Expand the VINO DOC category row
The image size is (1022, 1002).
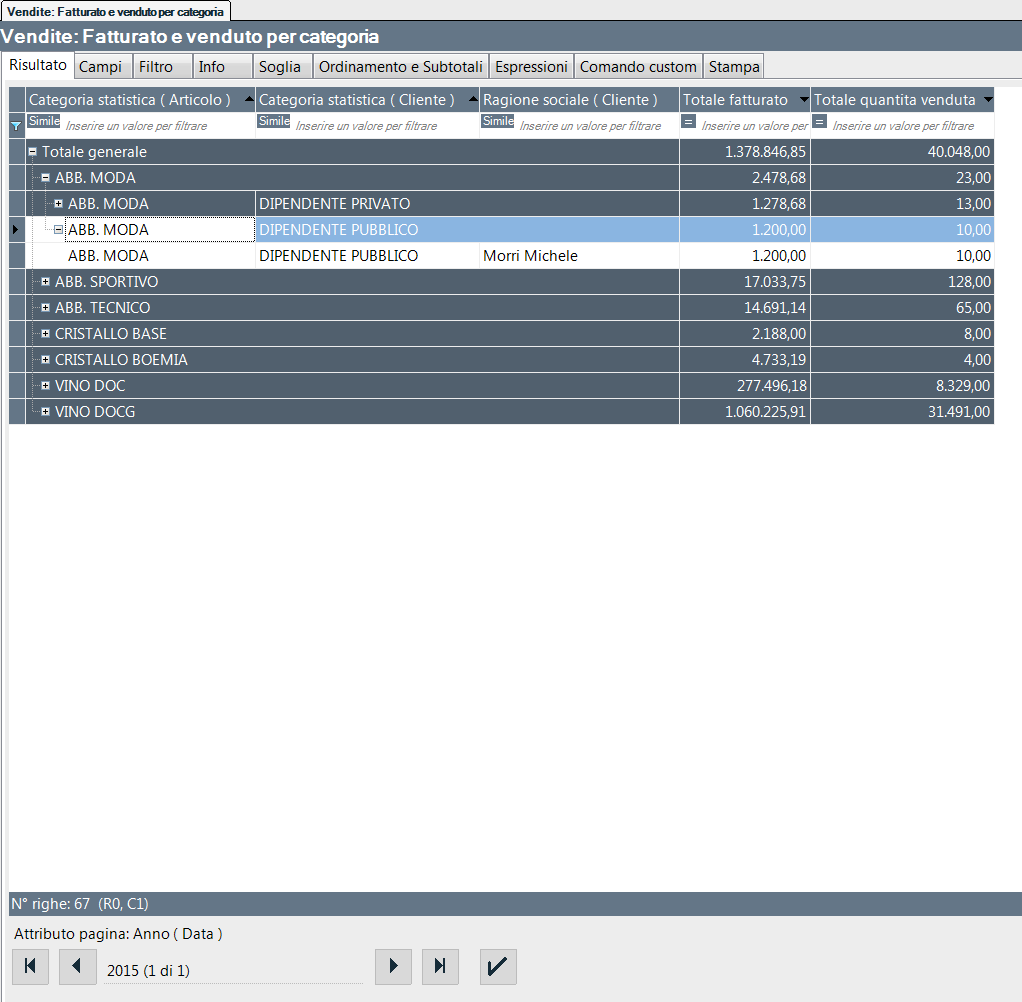[x=45, y=386]
